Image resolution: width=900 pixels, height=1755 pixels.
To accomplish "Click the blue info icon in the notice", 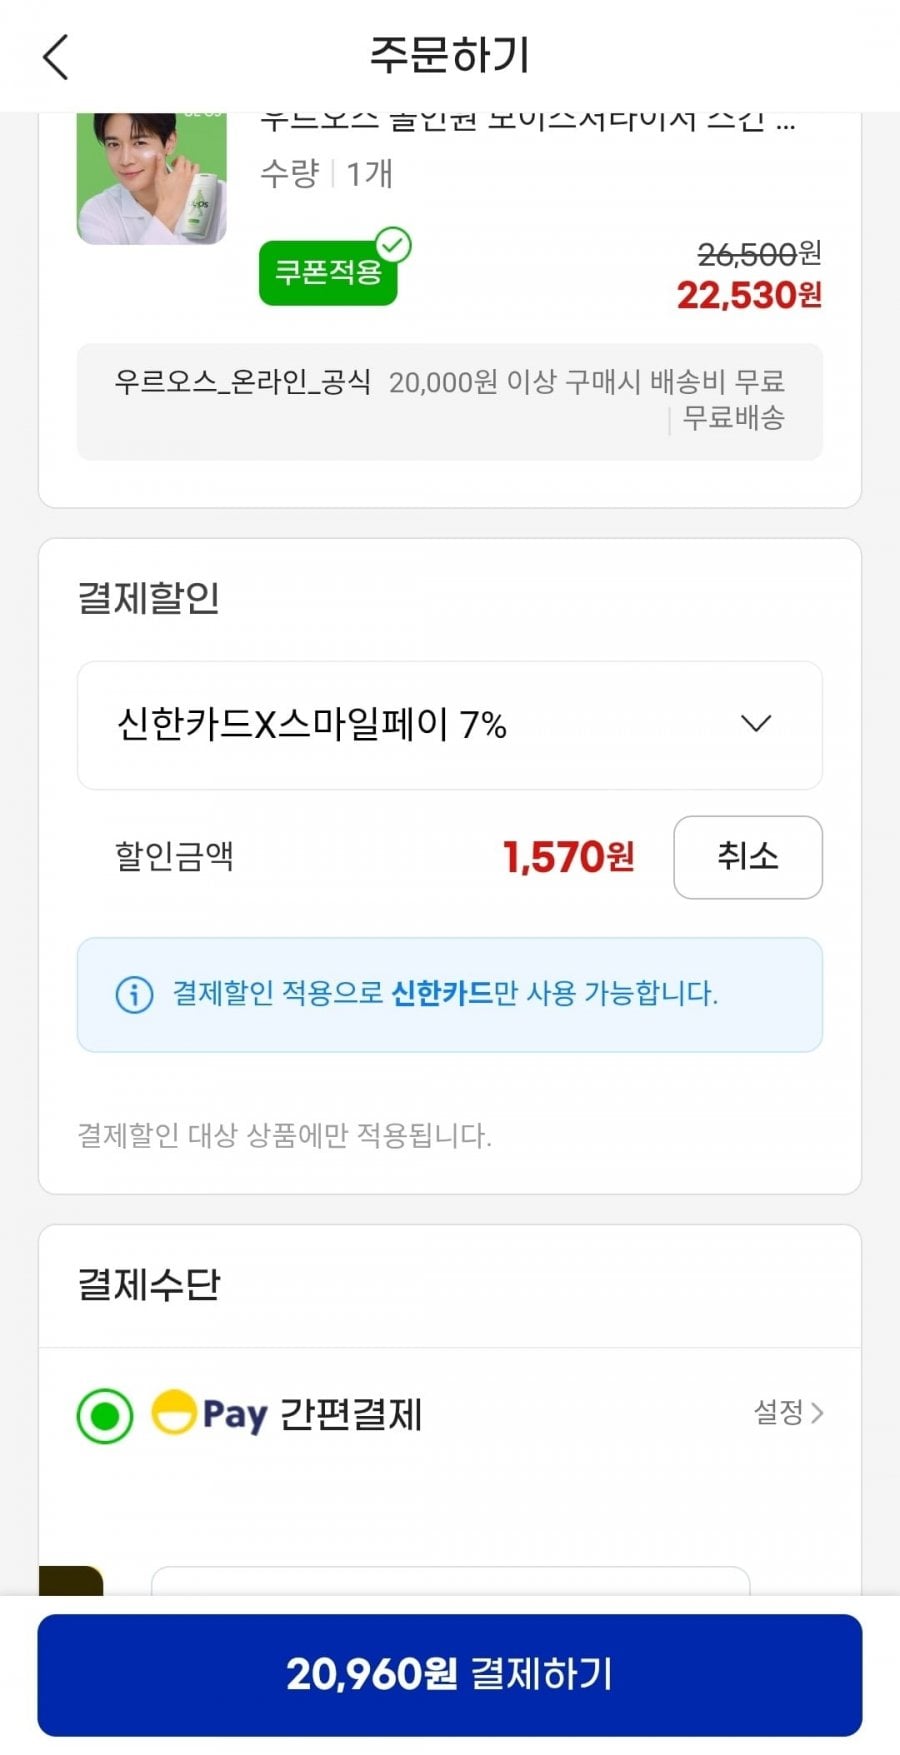I will pyautogui.click(x=135, y=994).
